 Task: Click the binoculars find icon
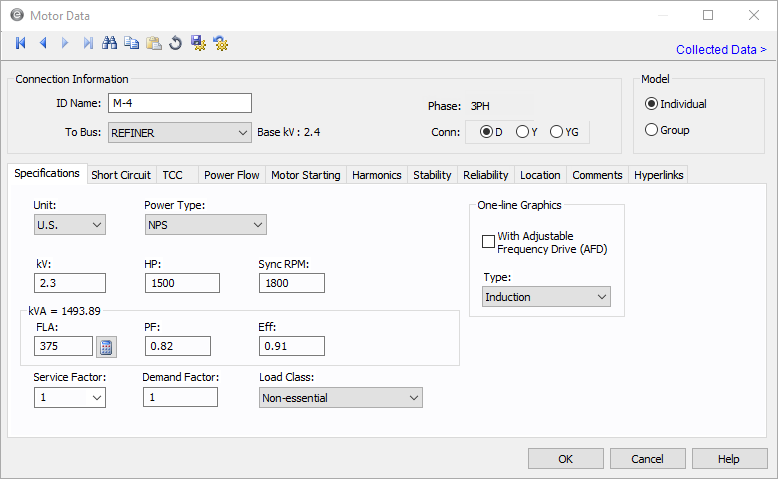point(110,43)
